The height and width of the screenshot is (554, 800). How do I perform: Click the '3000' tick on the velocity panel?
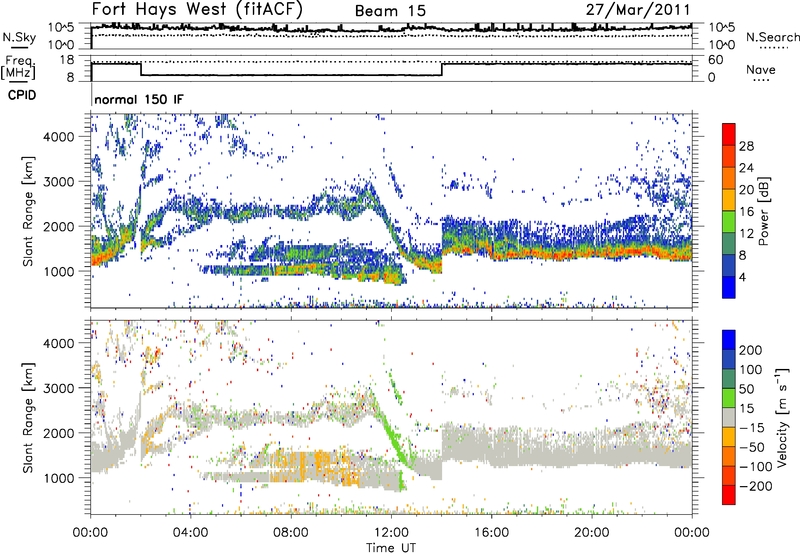58,388
